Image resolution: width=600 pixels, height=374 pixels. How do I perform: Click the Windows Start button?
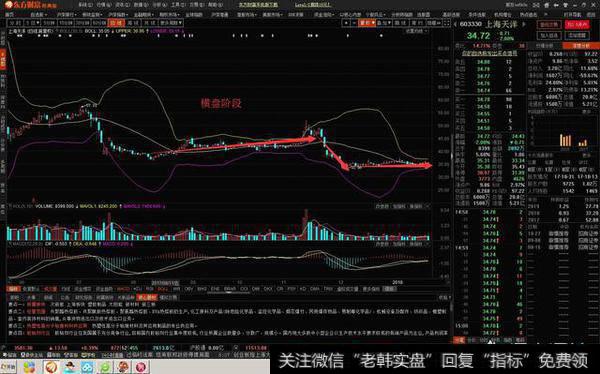point(8,366)
